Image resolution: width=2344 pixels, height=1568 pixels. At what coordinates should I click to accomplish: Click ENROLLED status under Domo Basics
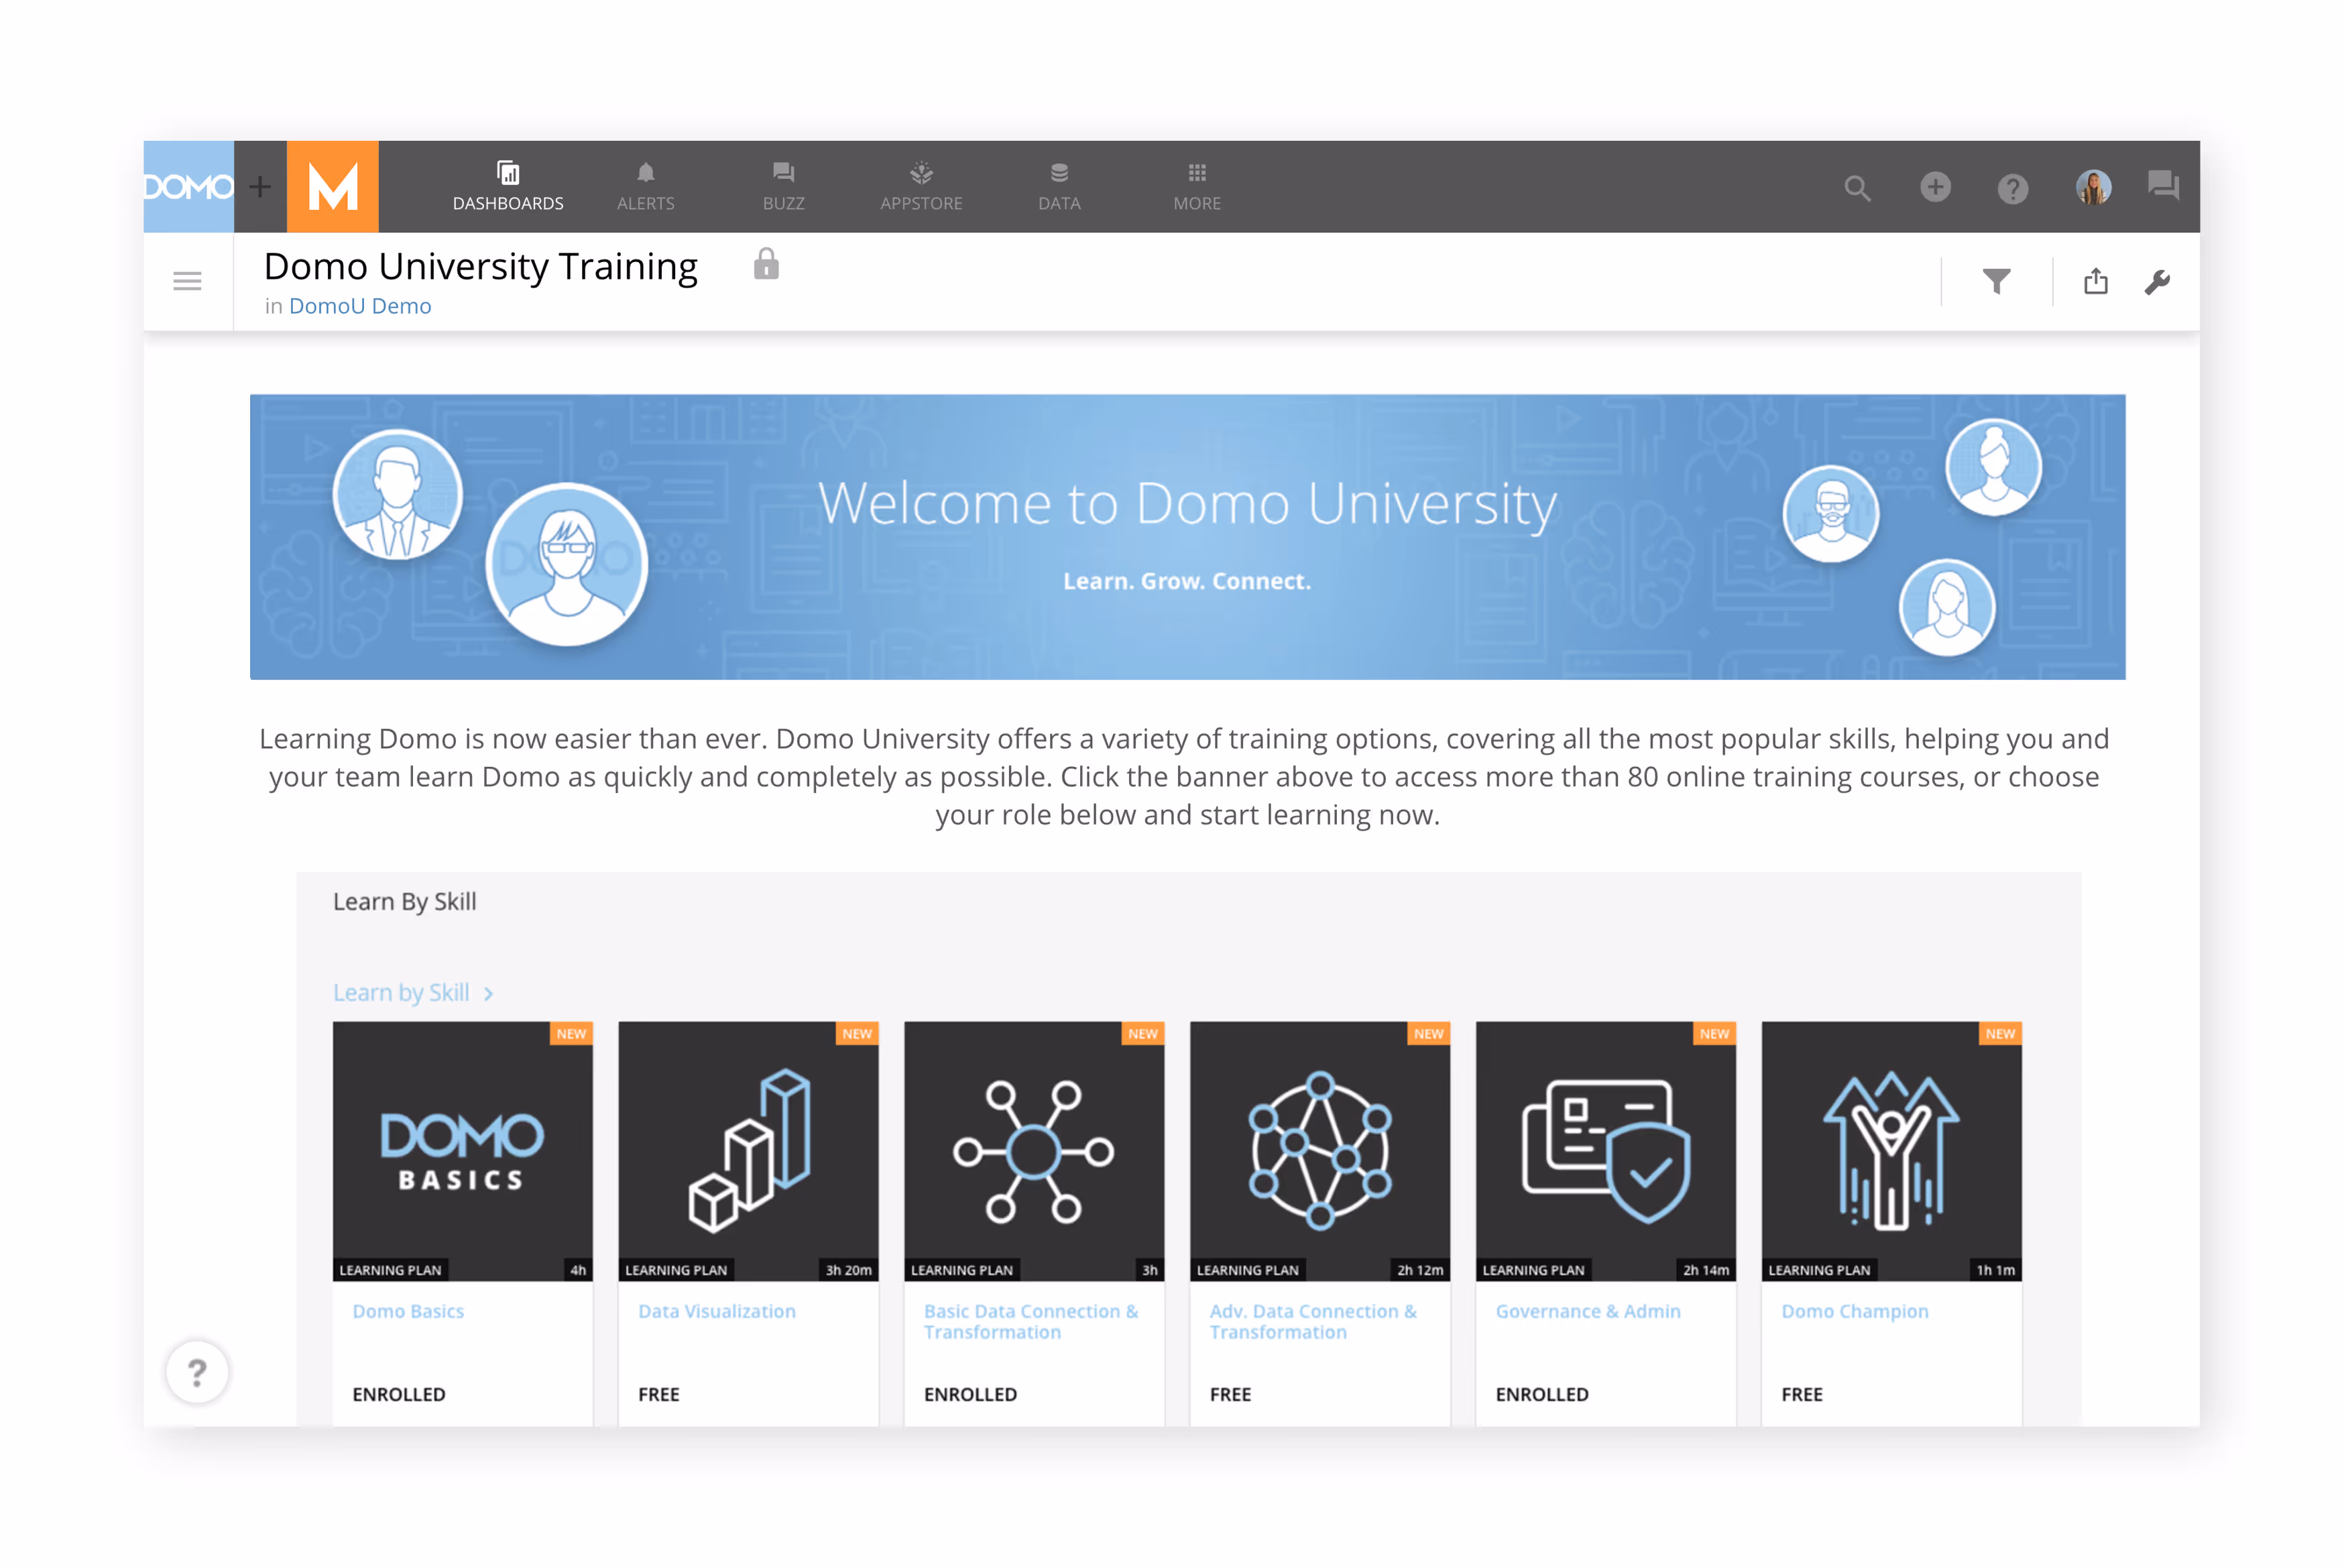click(x=399, y=1394)
